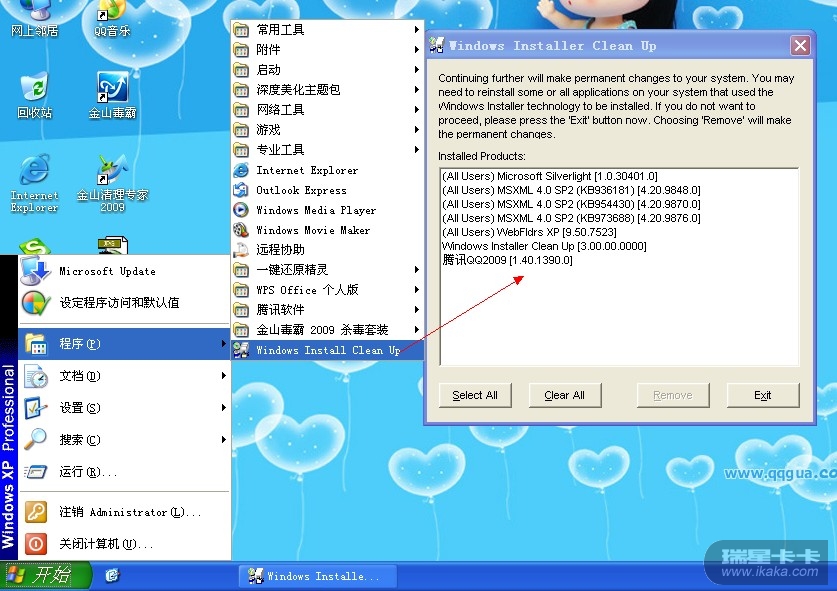837x591 pixels.
Task: Expand 启动 submenu arrow
Action: pos(416,70)
